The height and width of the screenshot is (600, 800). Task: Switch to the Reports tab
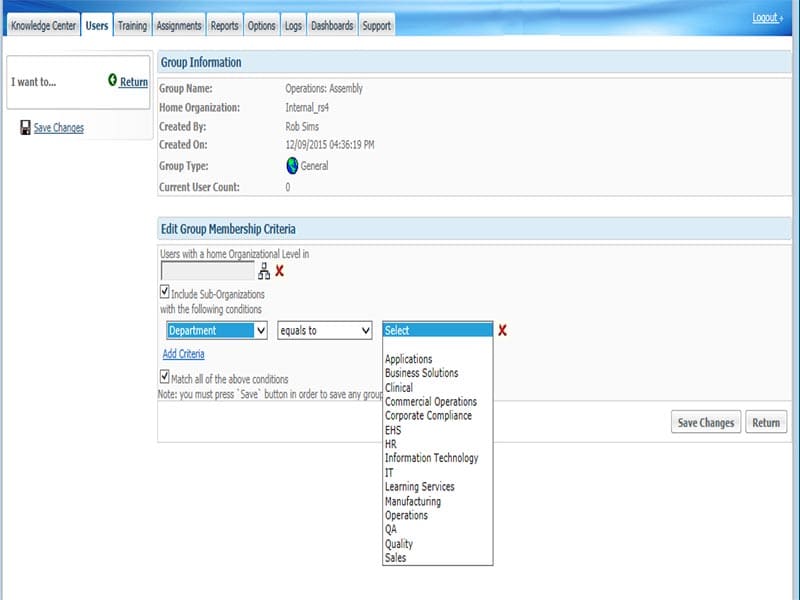click(227, 27)
